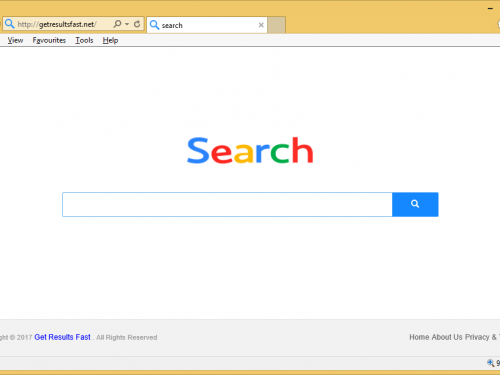Open the Home footer link
Viewport: 500px width, 375px height.
point(419,337)
